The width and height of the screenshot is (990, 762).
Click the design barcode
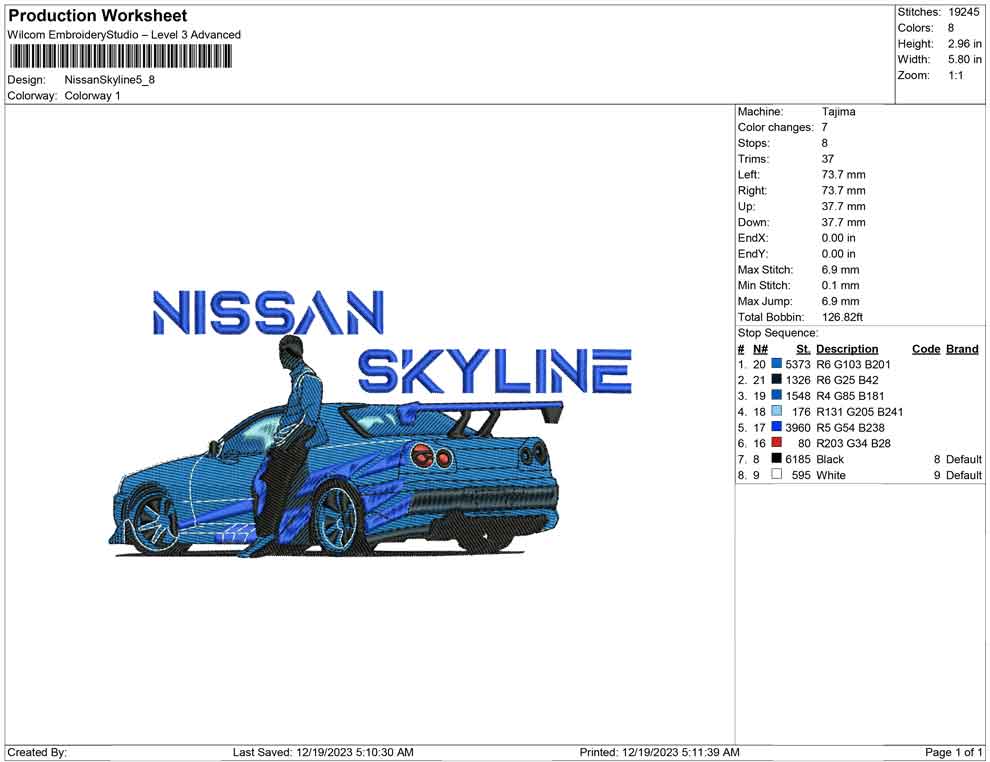pos(120,57)
